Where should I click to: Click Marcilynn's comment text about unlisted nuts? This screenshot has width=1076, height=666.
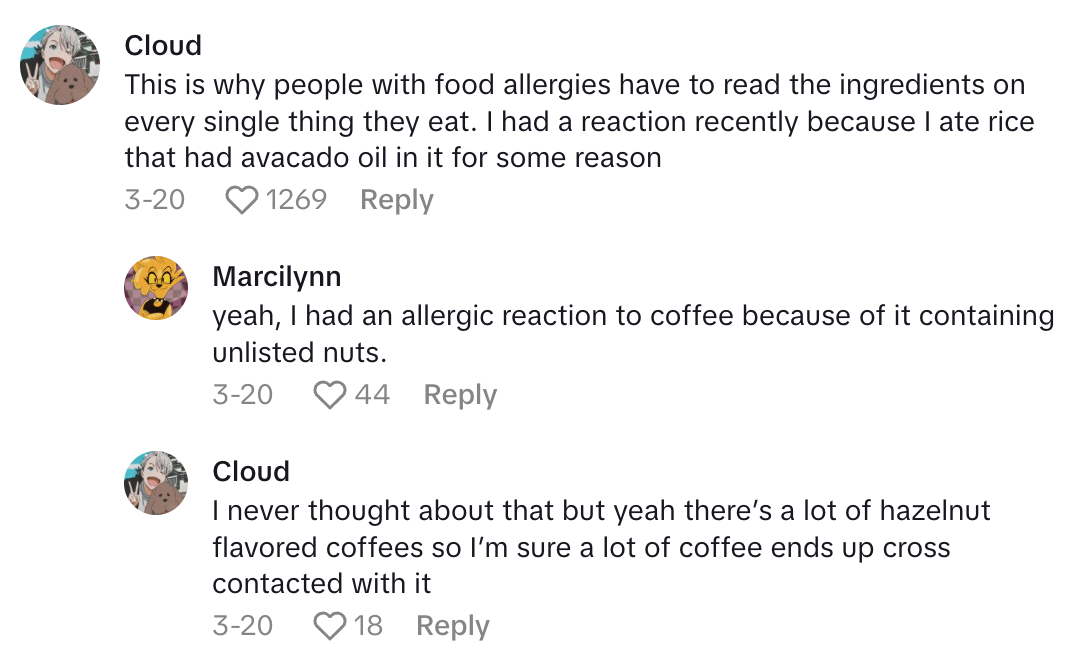point(632,334)
